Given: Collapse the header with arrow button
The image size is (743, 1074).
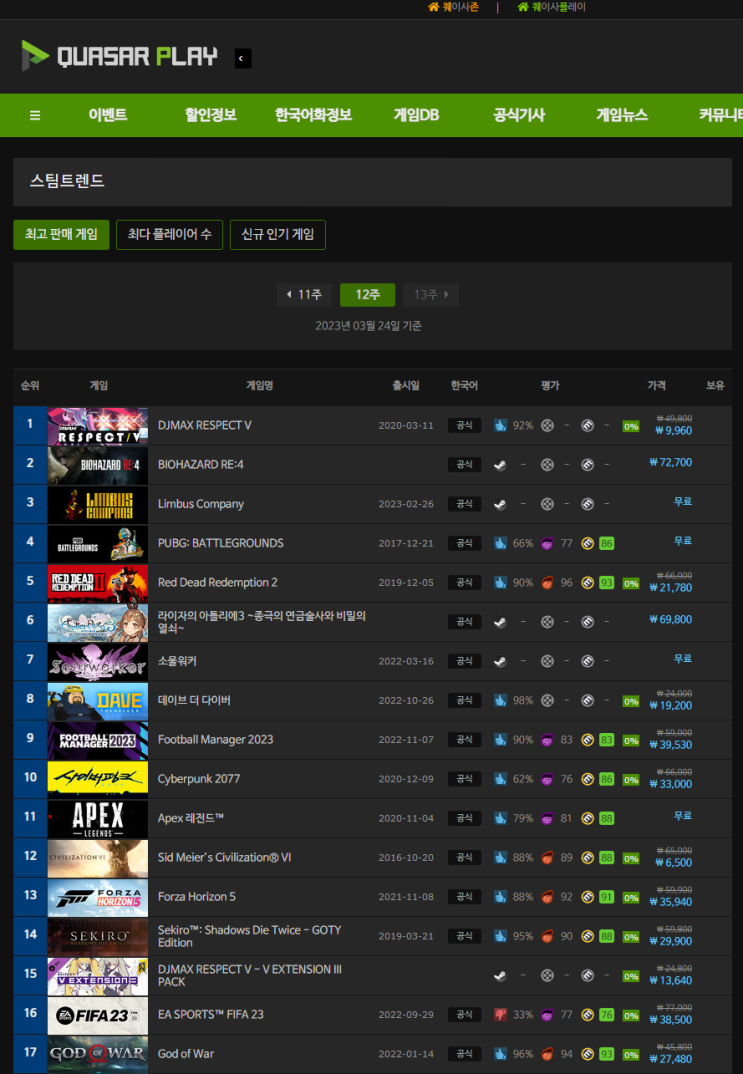Looking at the screenshot, I should (x=242, y=58).
